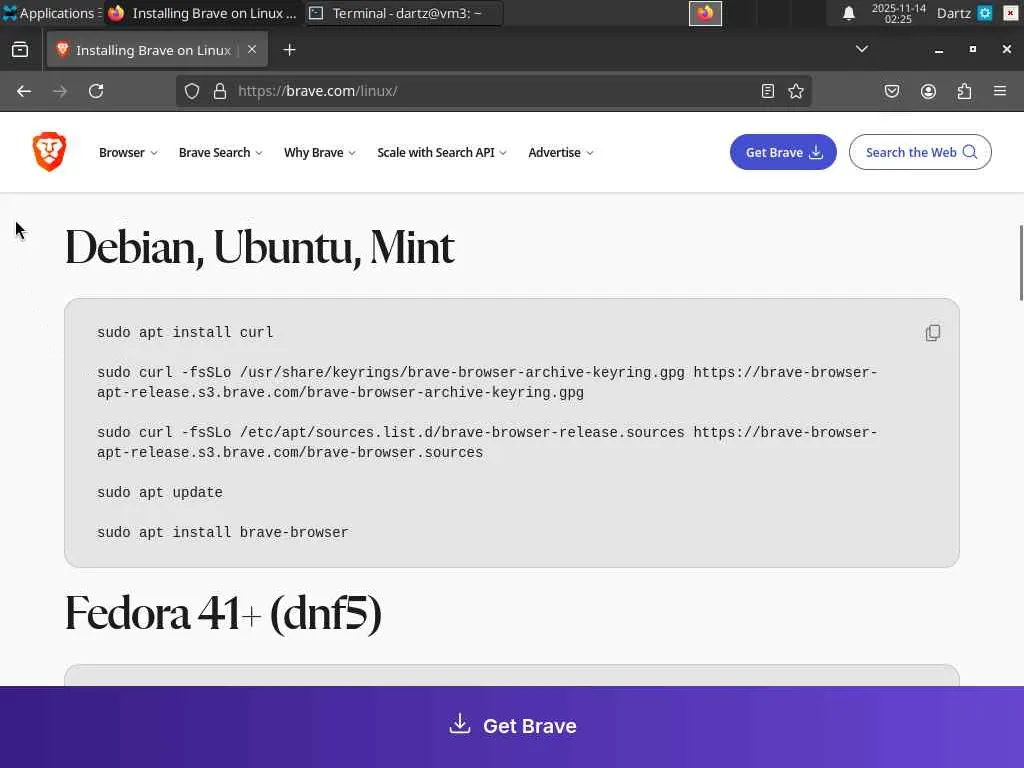
Task: Open Firefox View from the tab bar
Action: coord(20,50)
